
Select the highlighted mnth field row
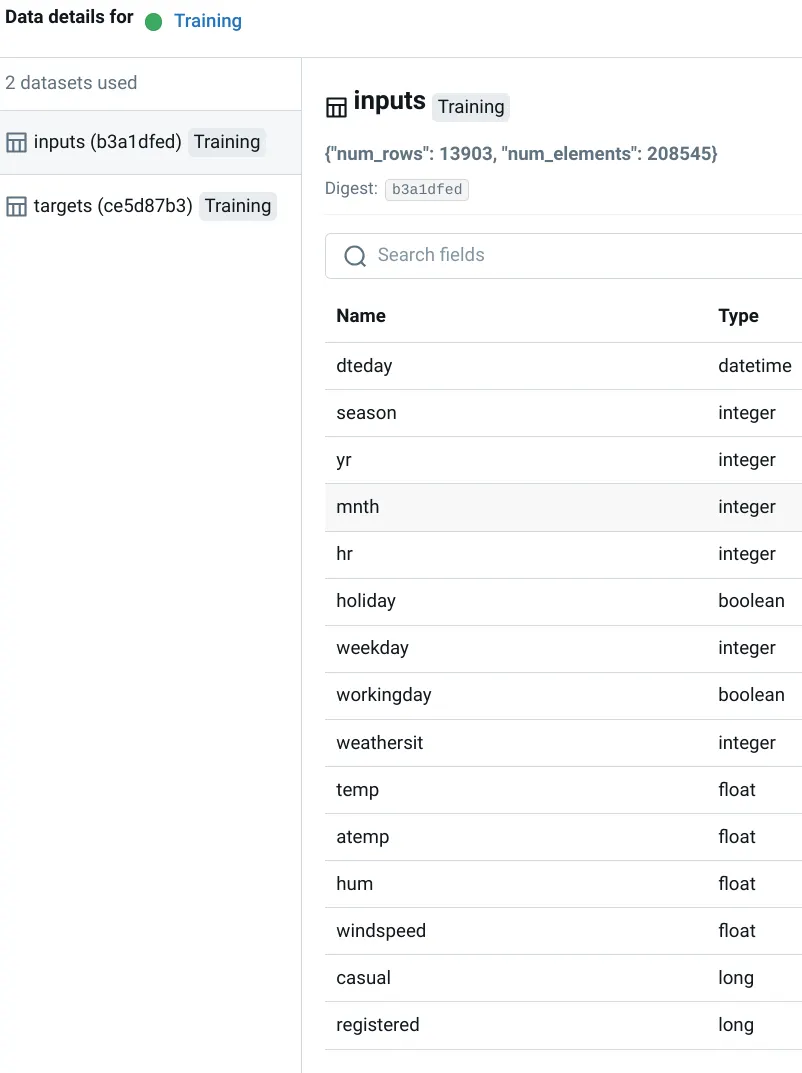click(563, 507)
